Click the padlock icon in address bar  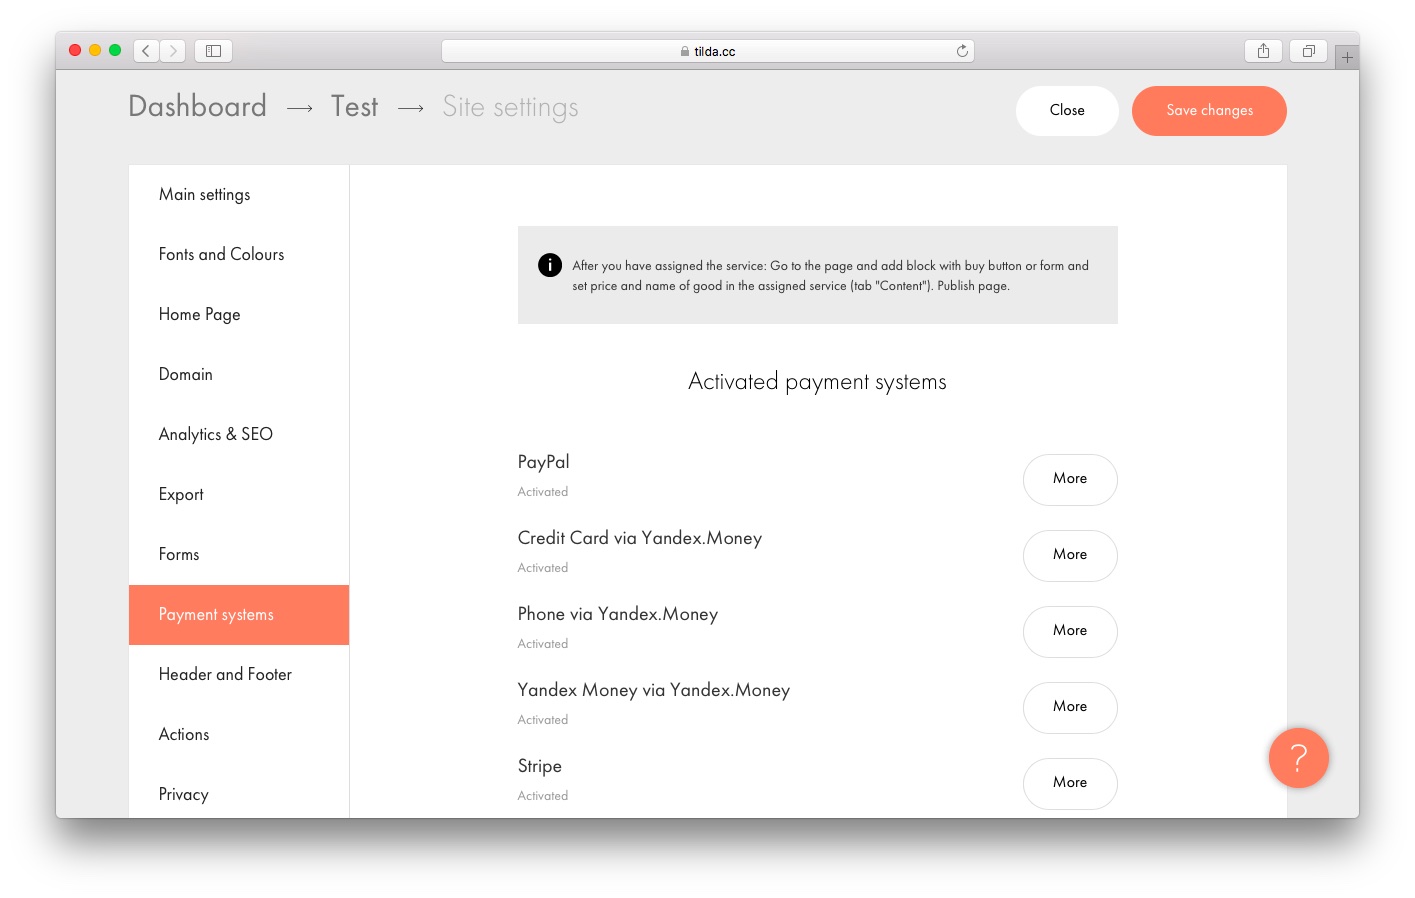click(685, 51)
